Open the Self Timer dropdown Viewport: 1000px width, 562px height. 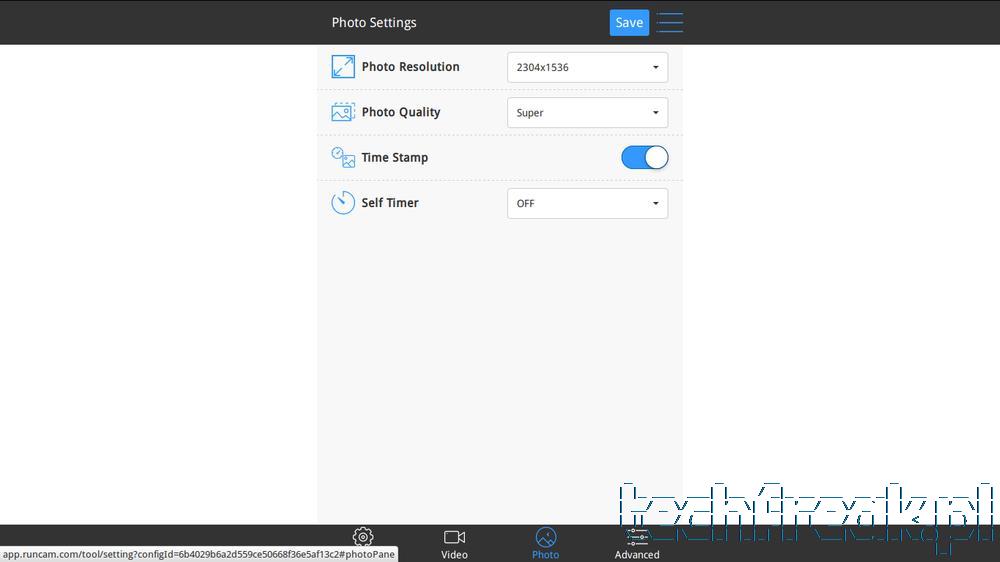click(587, 203)
